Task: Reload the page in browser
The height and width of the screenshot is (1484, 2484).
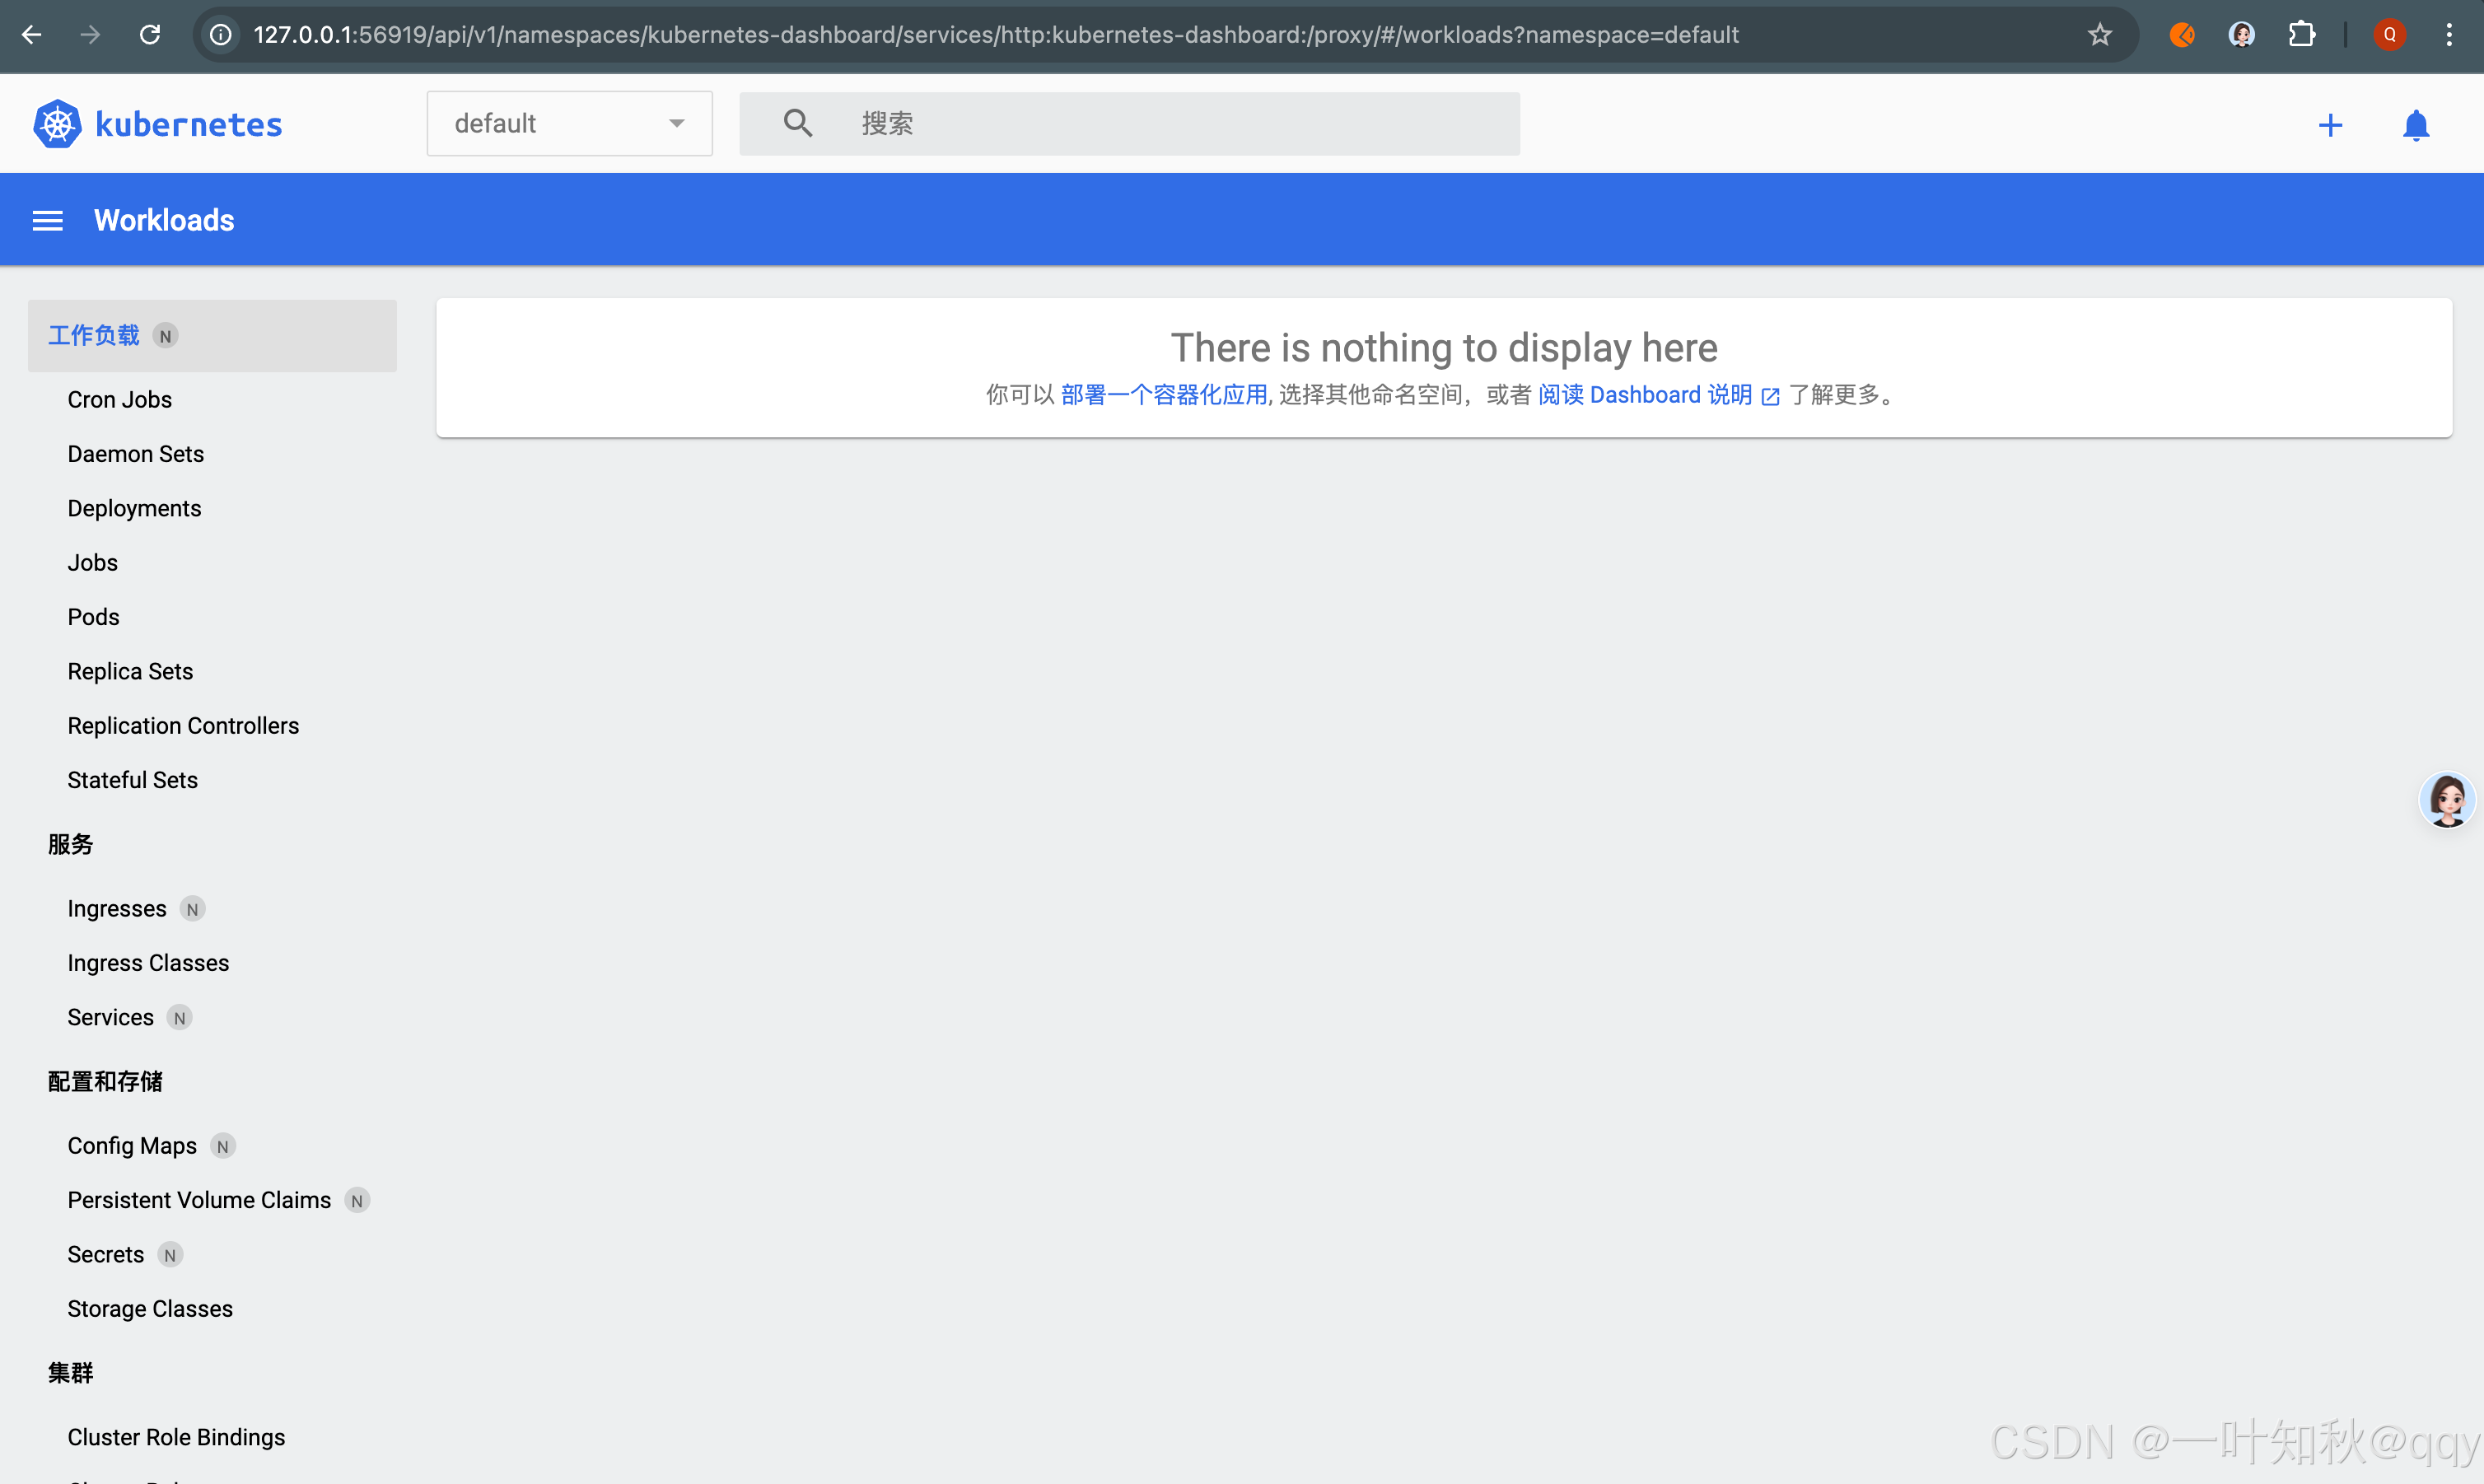Action: tap(150, 35)
